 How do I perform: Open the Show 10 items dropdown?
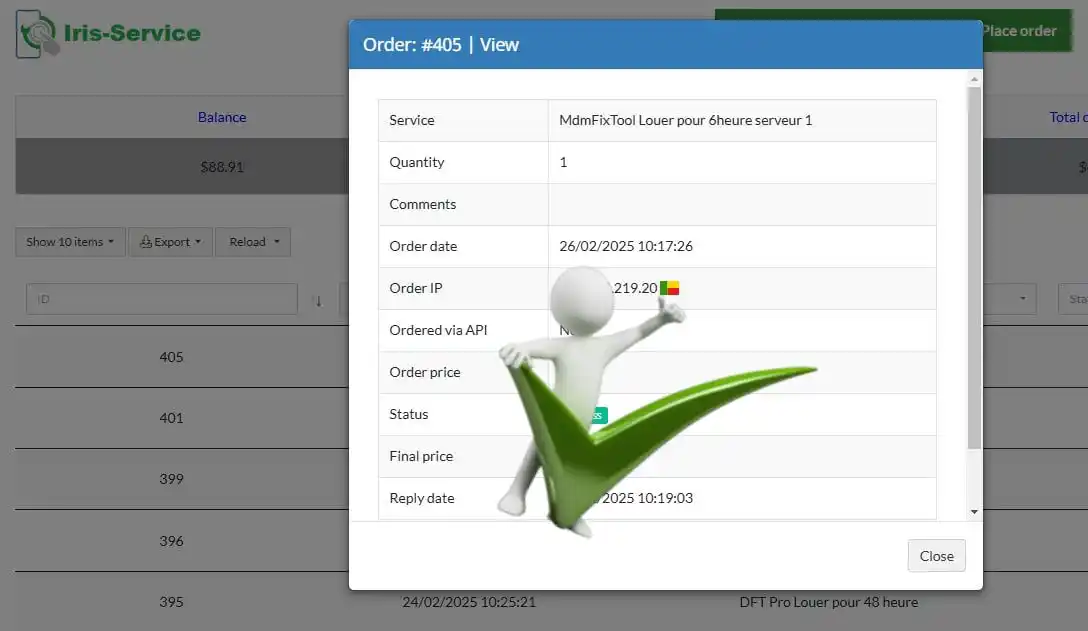pos(70,242)
